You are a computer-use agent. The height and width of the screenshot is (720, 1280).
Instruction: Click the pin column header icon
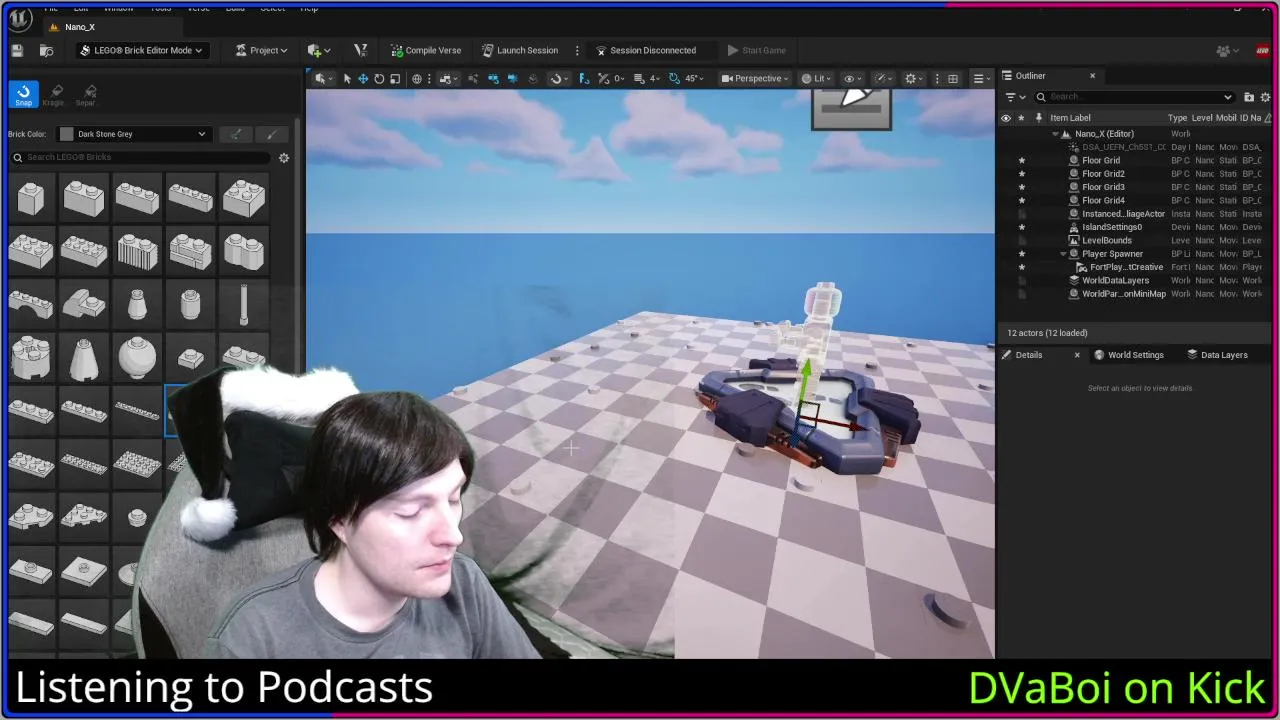click(1039, 118)
